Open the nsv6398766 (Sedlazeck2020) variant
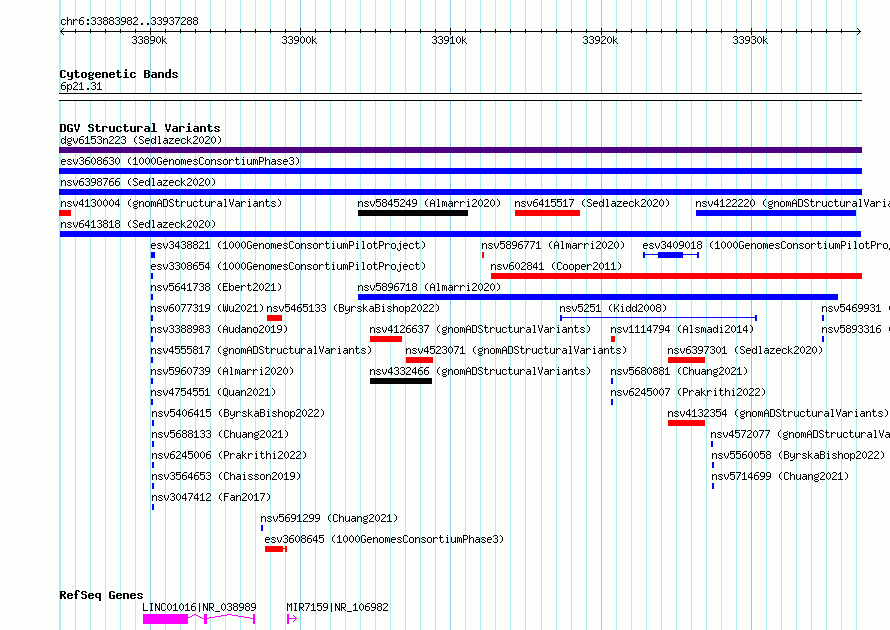Image resolution: width=890 pixels, height=630 pixels. (138, 182)
